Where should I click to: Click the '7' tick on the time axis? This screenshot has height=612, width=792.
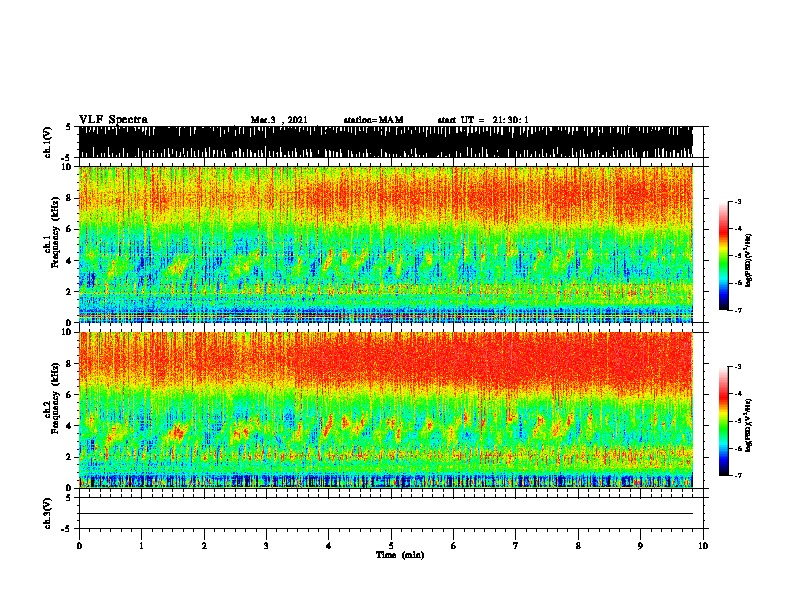coord(516,546)
